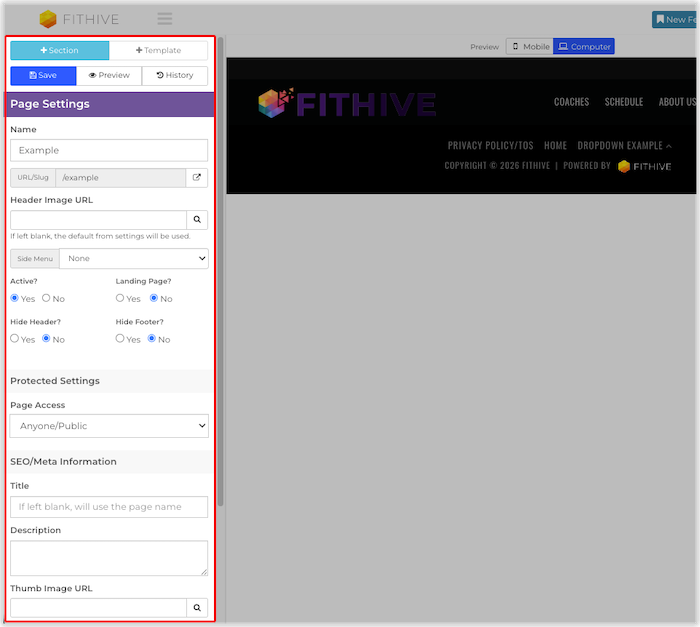Set Active to No
The width and height of the screenshot is (700, 627).
[46, 299]
